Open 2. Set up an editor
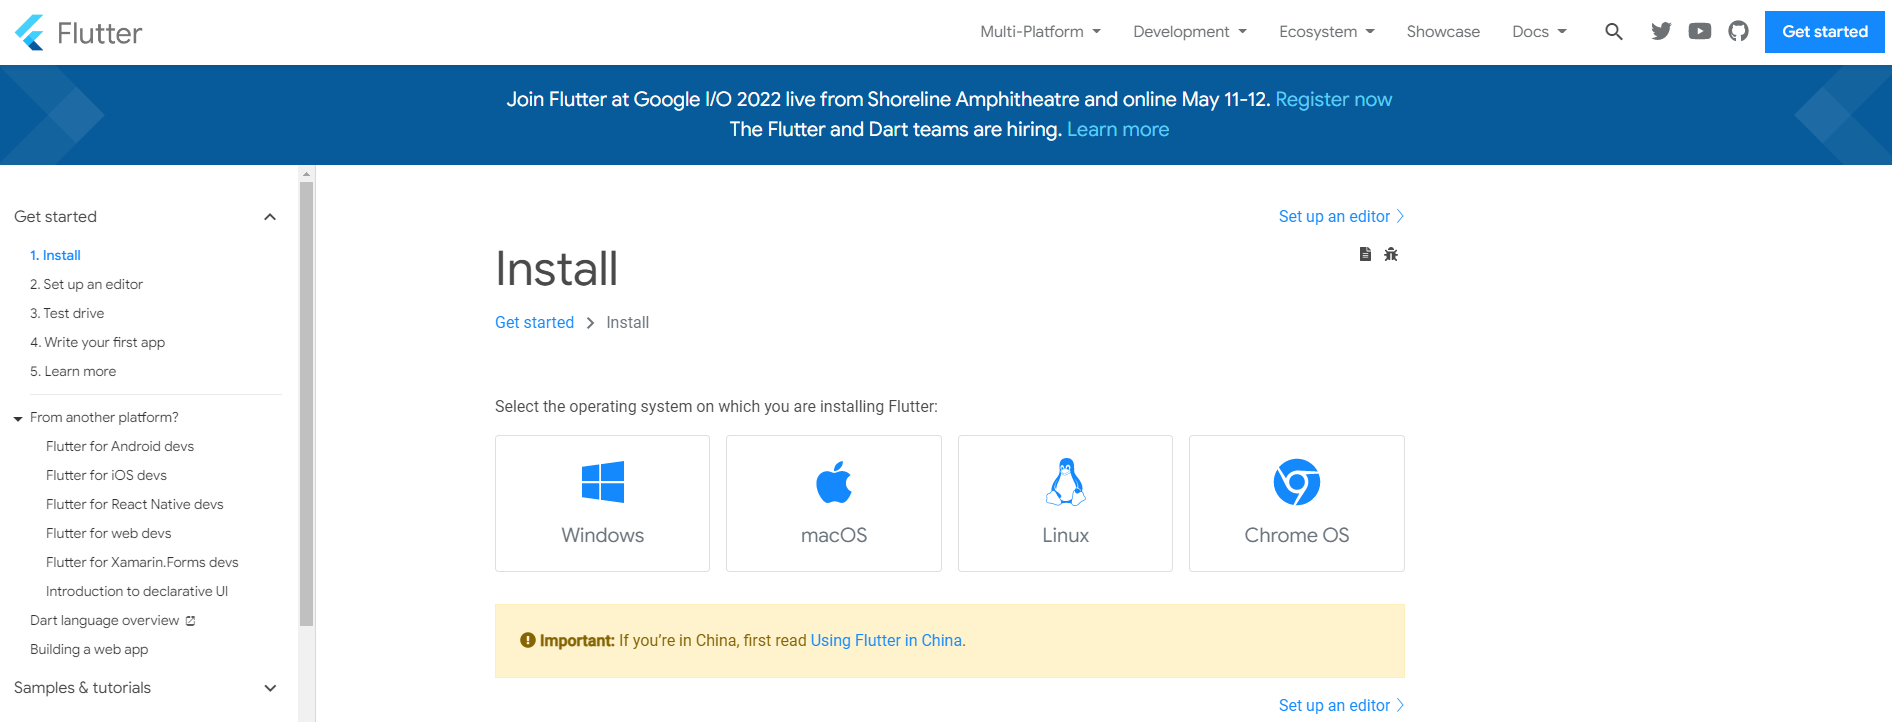Viewport: 1892px width, 722px height. point(86,284)
